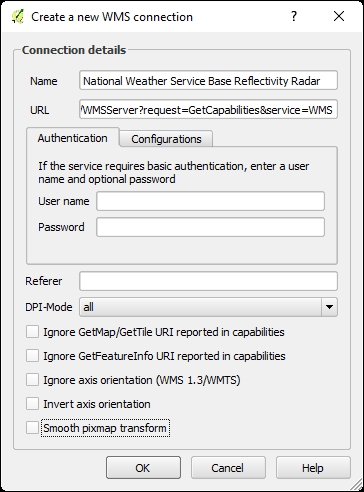Click the User name text field

(210, 201)
